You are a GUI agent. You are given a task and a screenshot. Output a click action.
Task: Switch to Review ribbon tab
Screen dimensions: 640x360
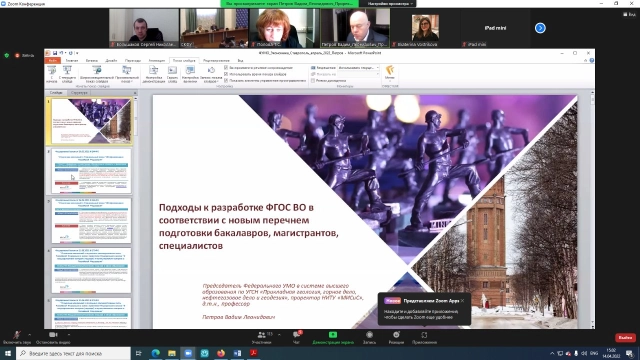tap(216, 60)
